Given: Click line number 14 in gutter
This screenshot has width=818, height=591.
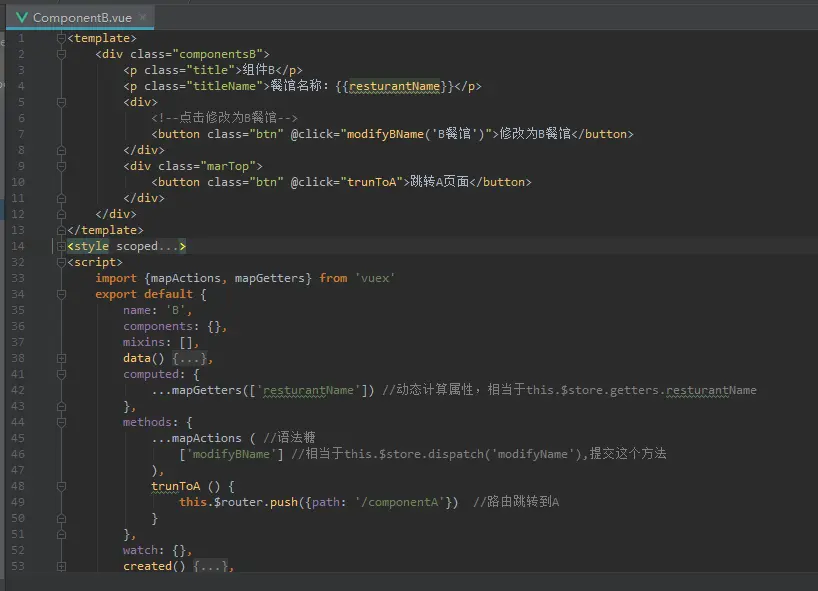Looking at the screenshot, I should 18,246.
